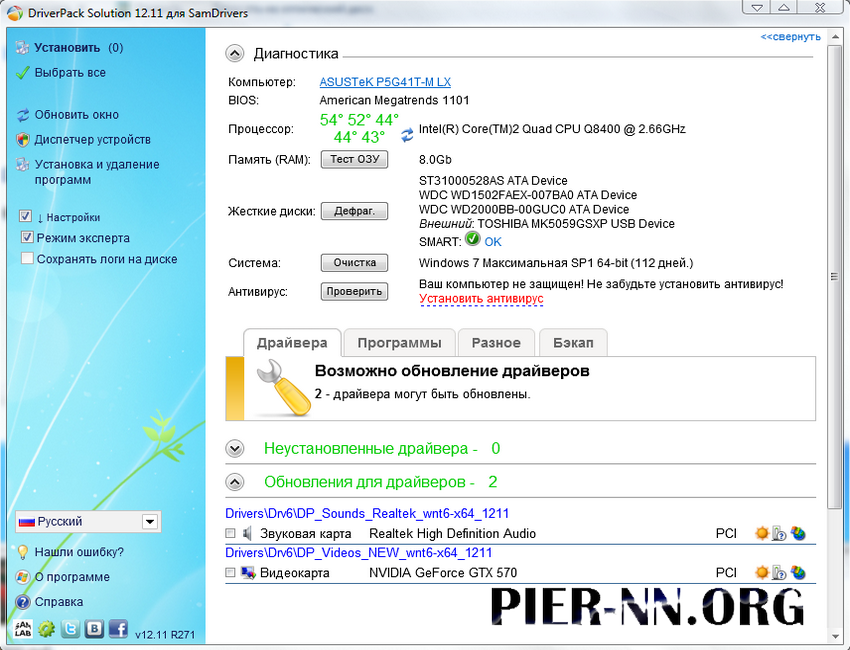Click the Windows globe icon for GeForce row
The width and height of the screenshot is (850, 650).
pyautogui.click(x=798, y=572)
